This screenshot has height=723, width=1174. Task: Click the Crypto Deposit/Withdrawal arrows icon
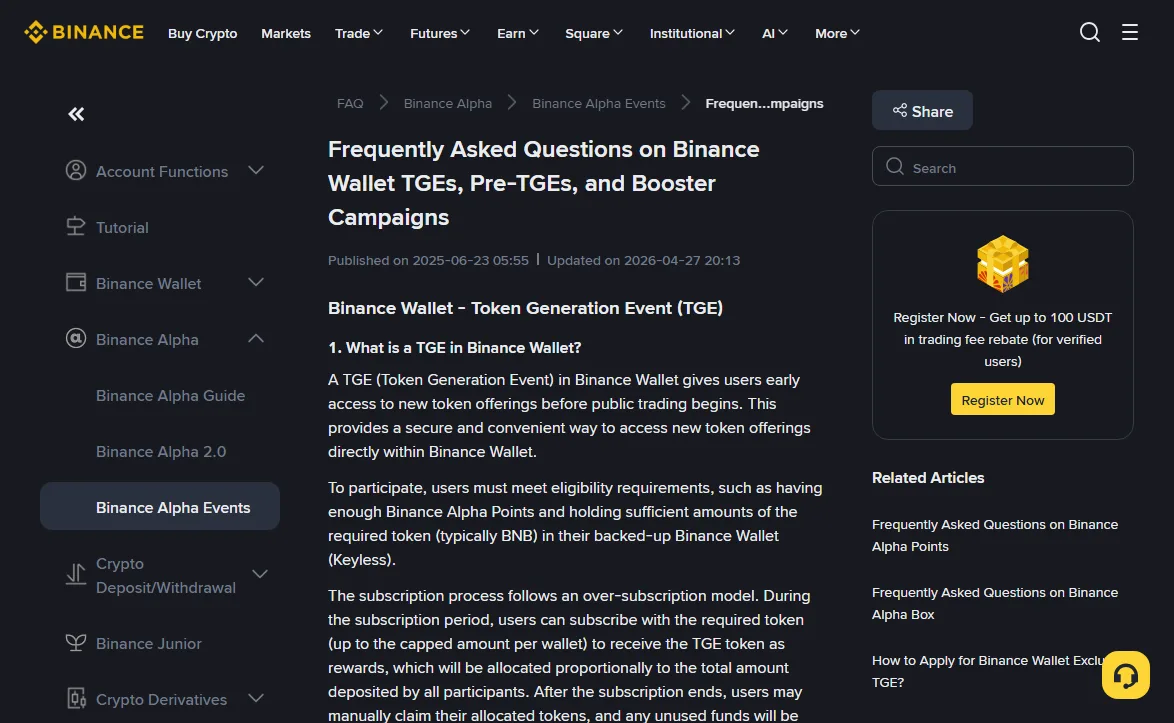[x=76, y=574]
